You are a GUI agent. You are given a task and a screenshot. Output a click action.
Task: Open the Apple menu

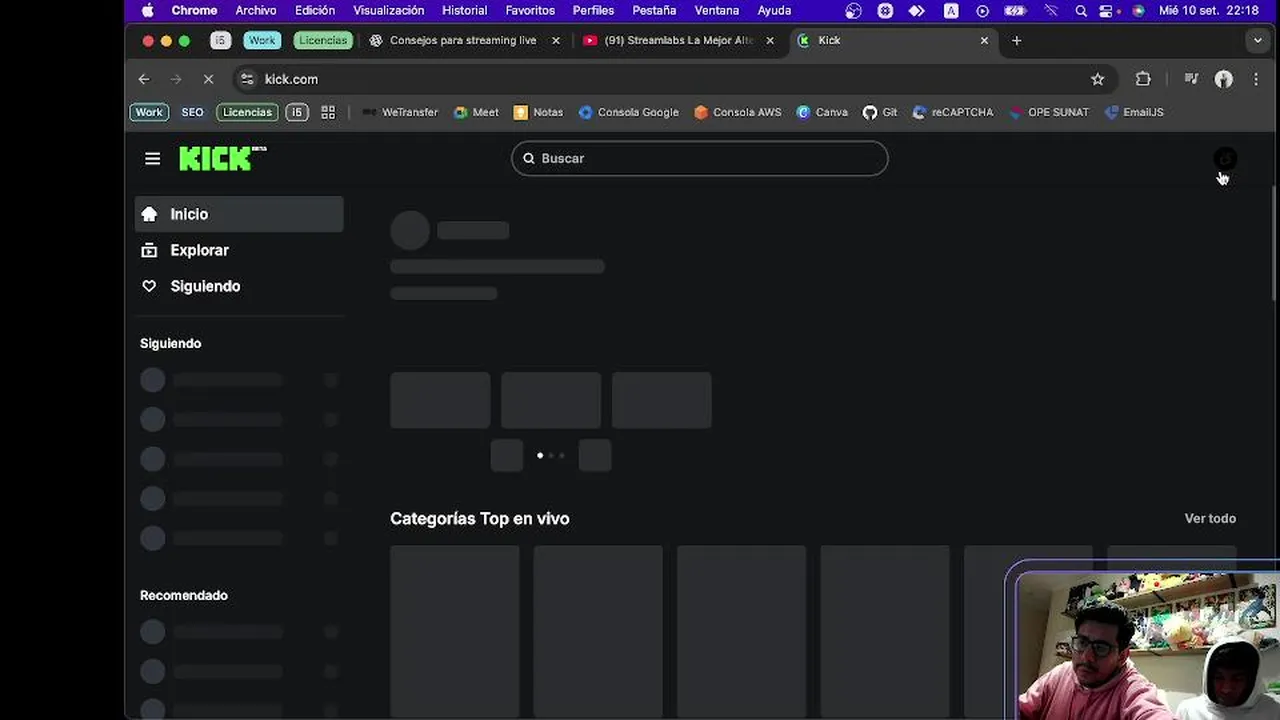pyautogui.click(x=148, y=10)
